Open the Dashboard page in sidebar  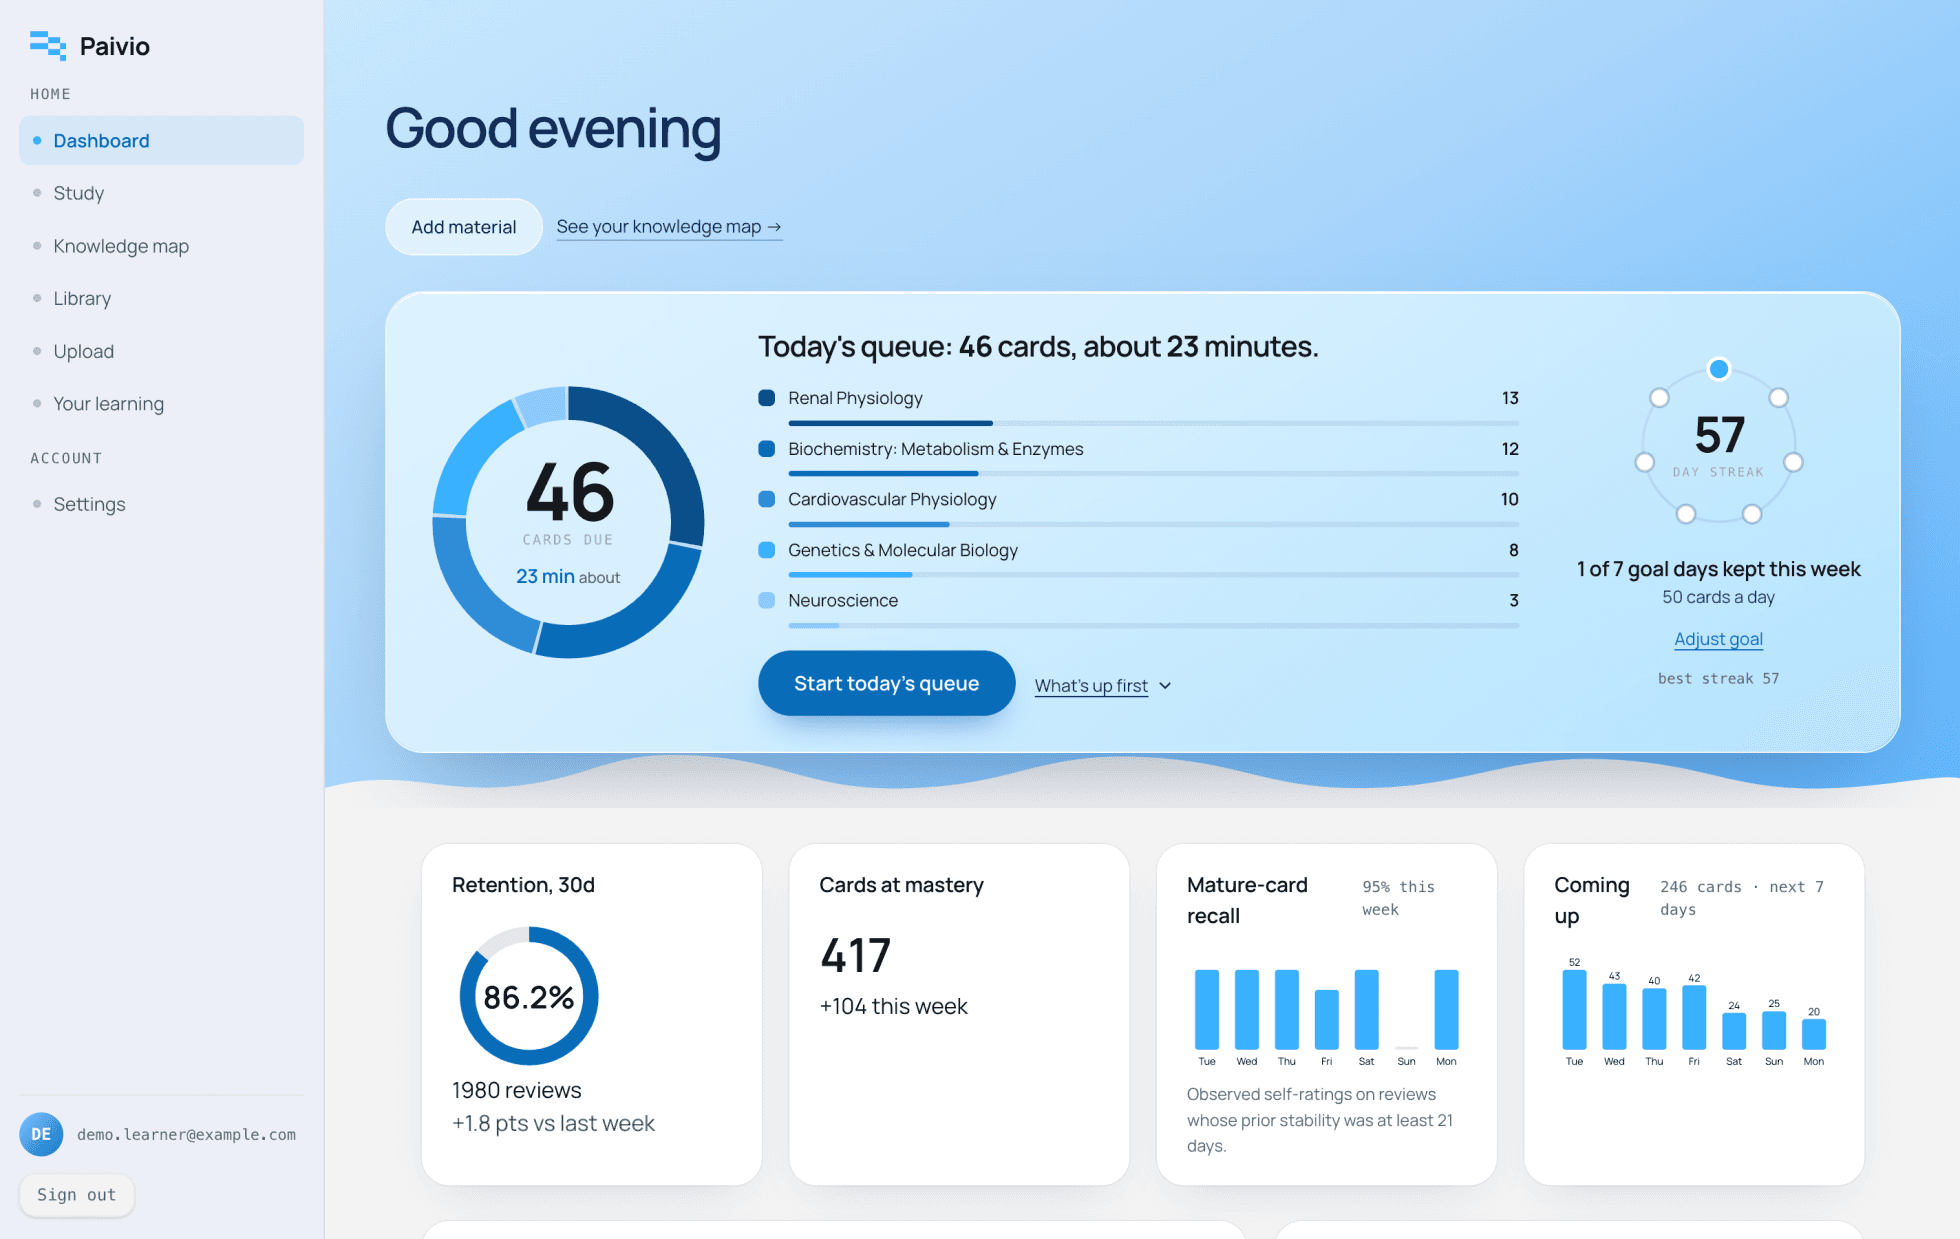(161, 141)
